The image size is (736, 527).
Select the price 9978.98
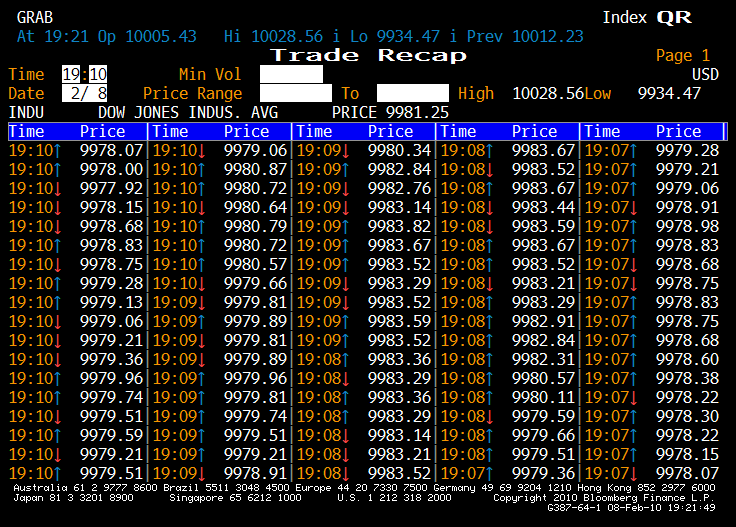point(688,226)
